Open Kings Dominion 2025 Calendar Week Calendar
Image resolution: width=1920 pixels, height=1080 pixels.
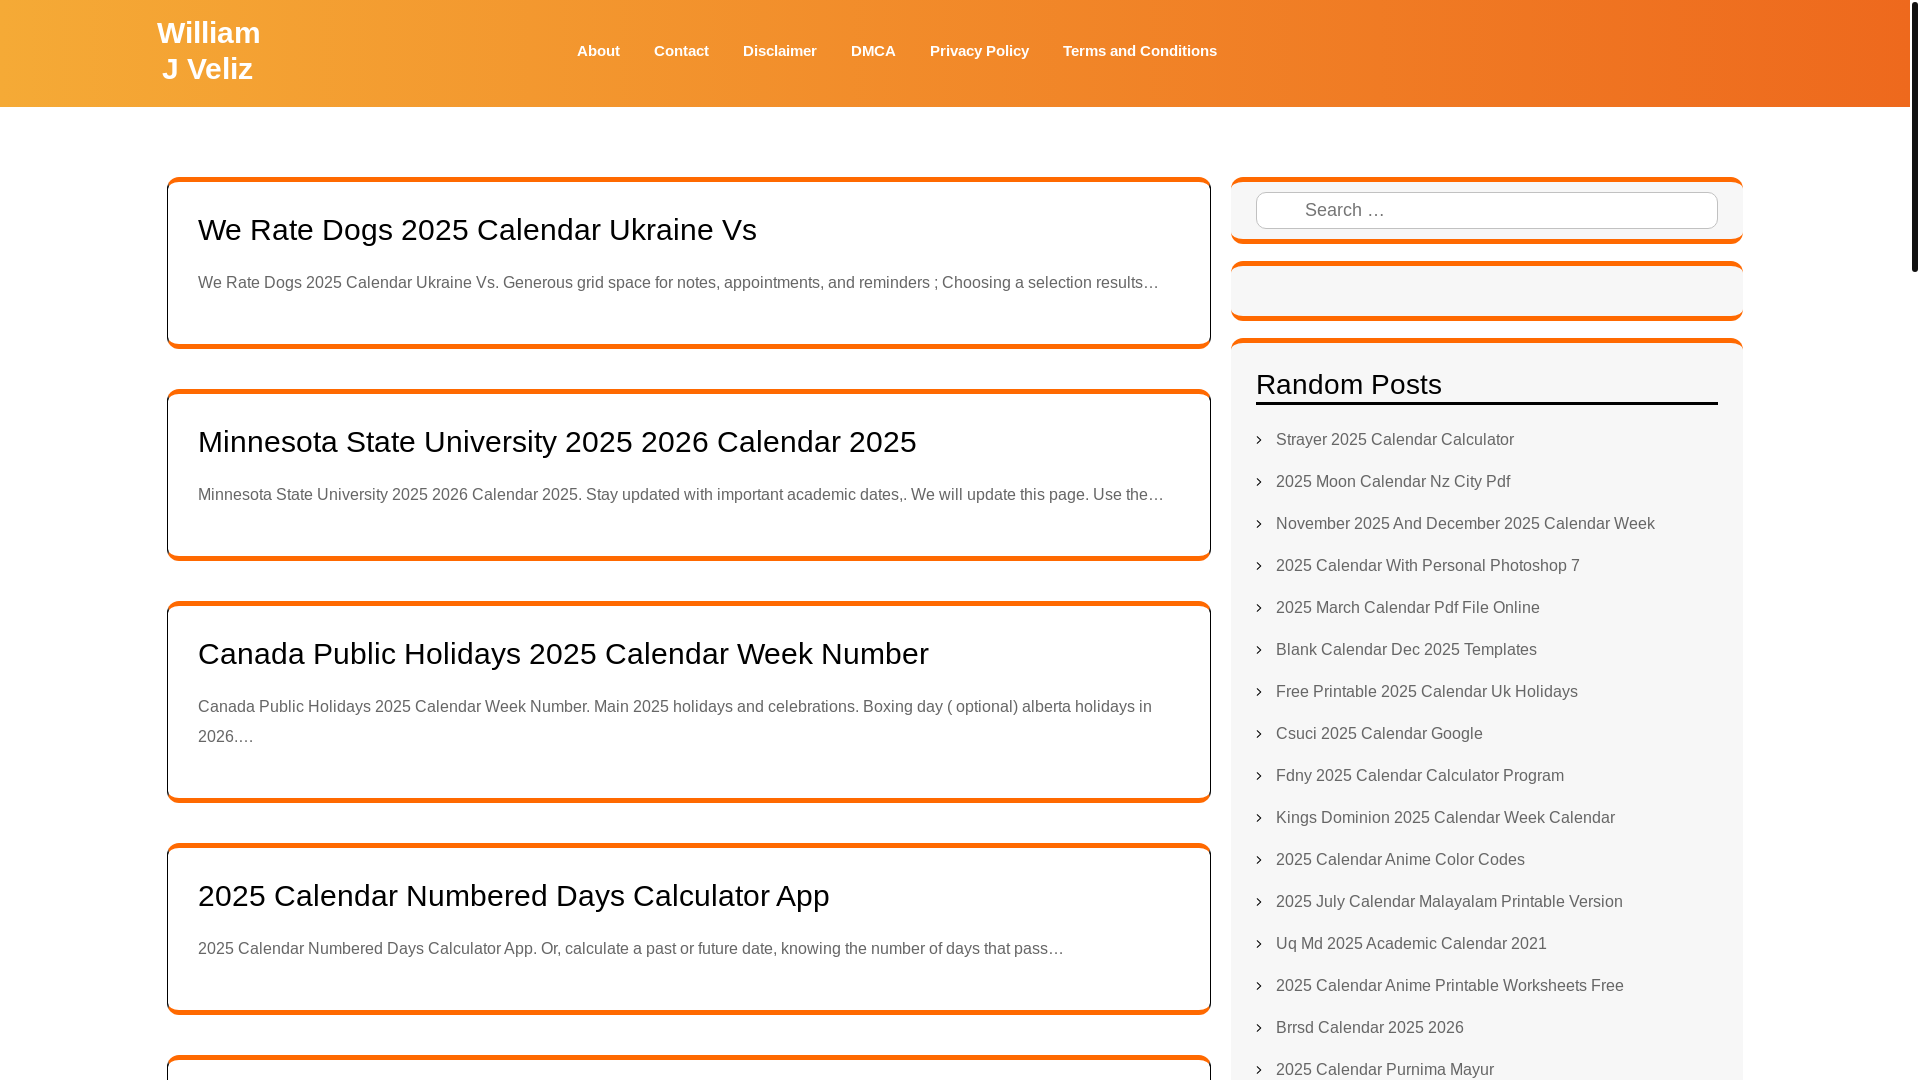[x=1444, y=818]
